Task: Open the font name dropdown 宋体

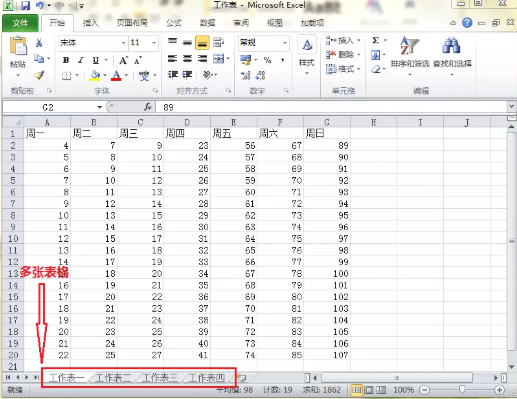Action: 123,43
